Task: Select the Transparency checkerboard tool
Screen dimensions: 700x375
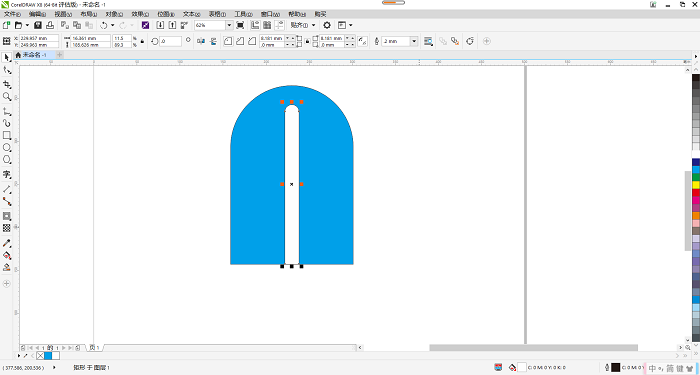Action: [x=7, y=228]
